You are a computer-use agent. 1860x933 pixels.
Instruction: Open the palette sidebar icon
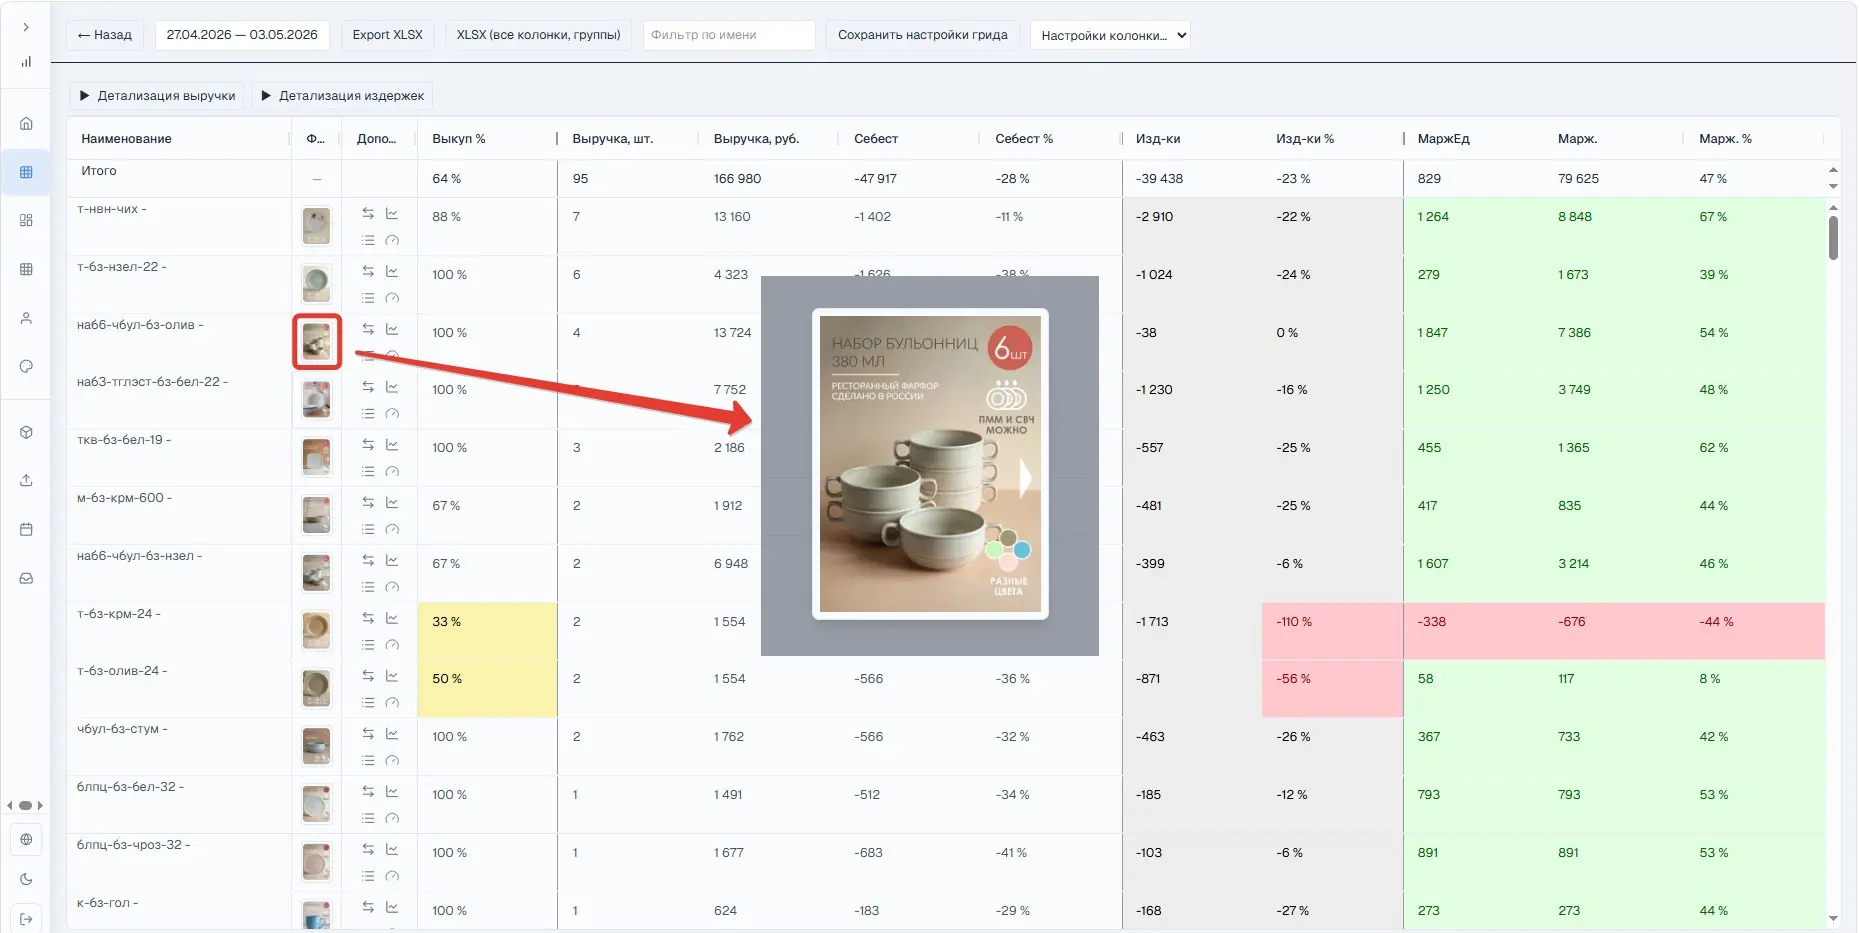26,366
